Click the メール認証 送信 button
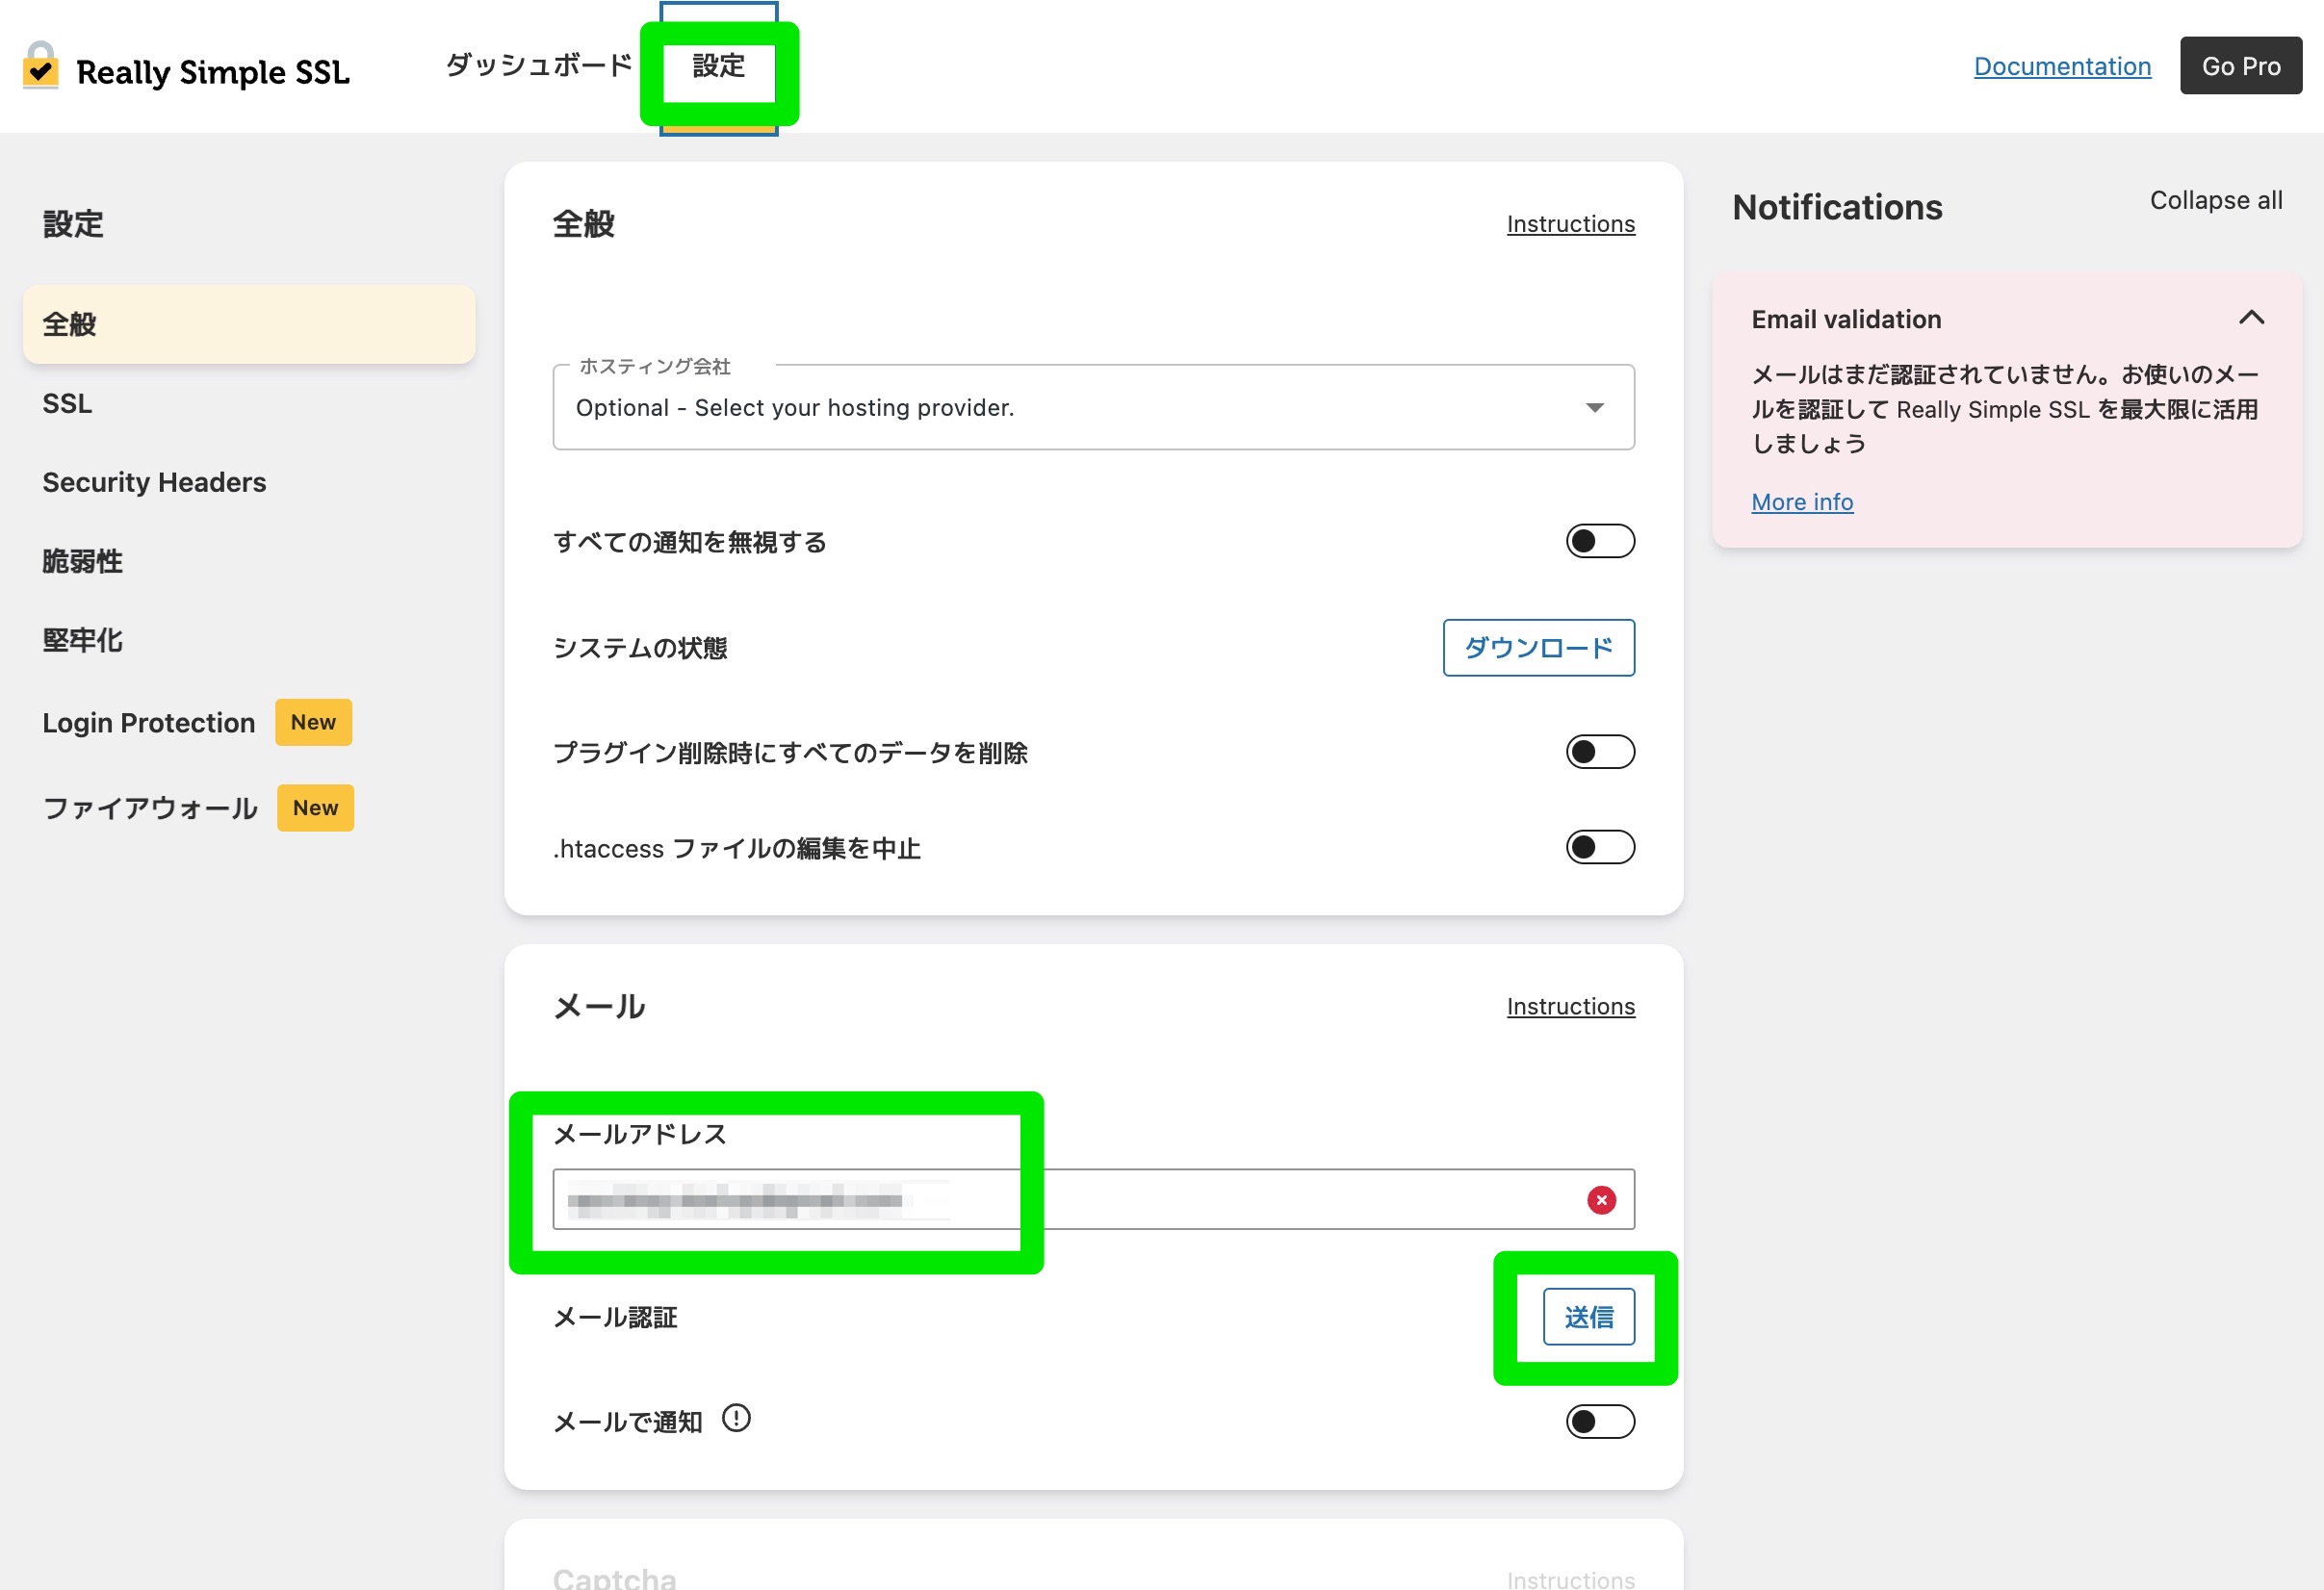Viewport: 2324px width, 1590px height. pyautogui.click(x=1588, y=1317)
